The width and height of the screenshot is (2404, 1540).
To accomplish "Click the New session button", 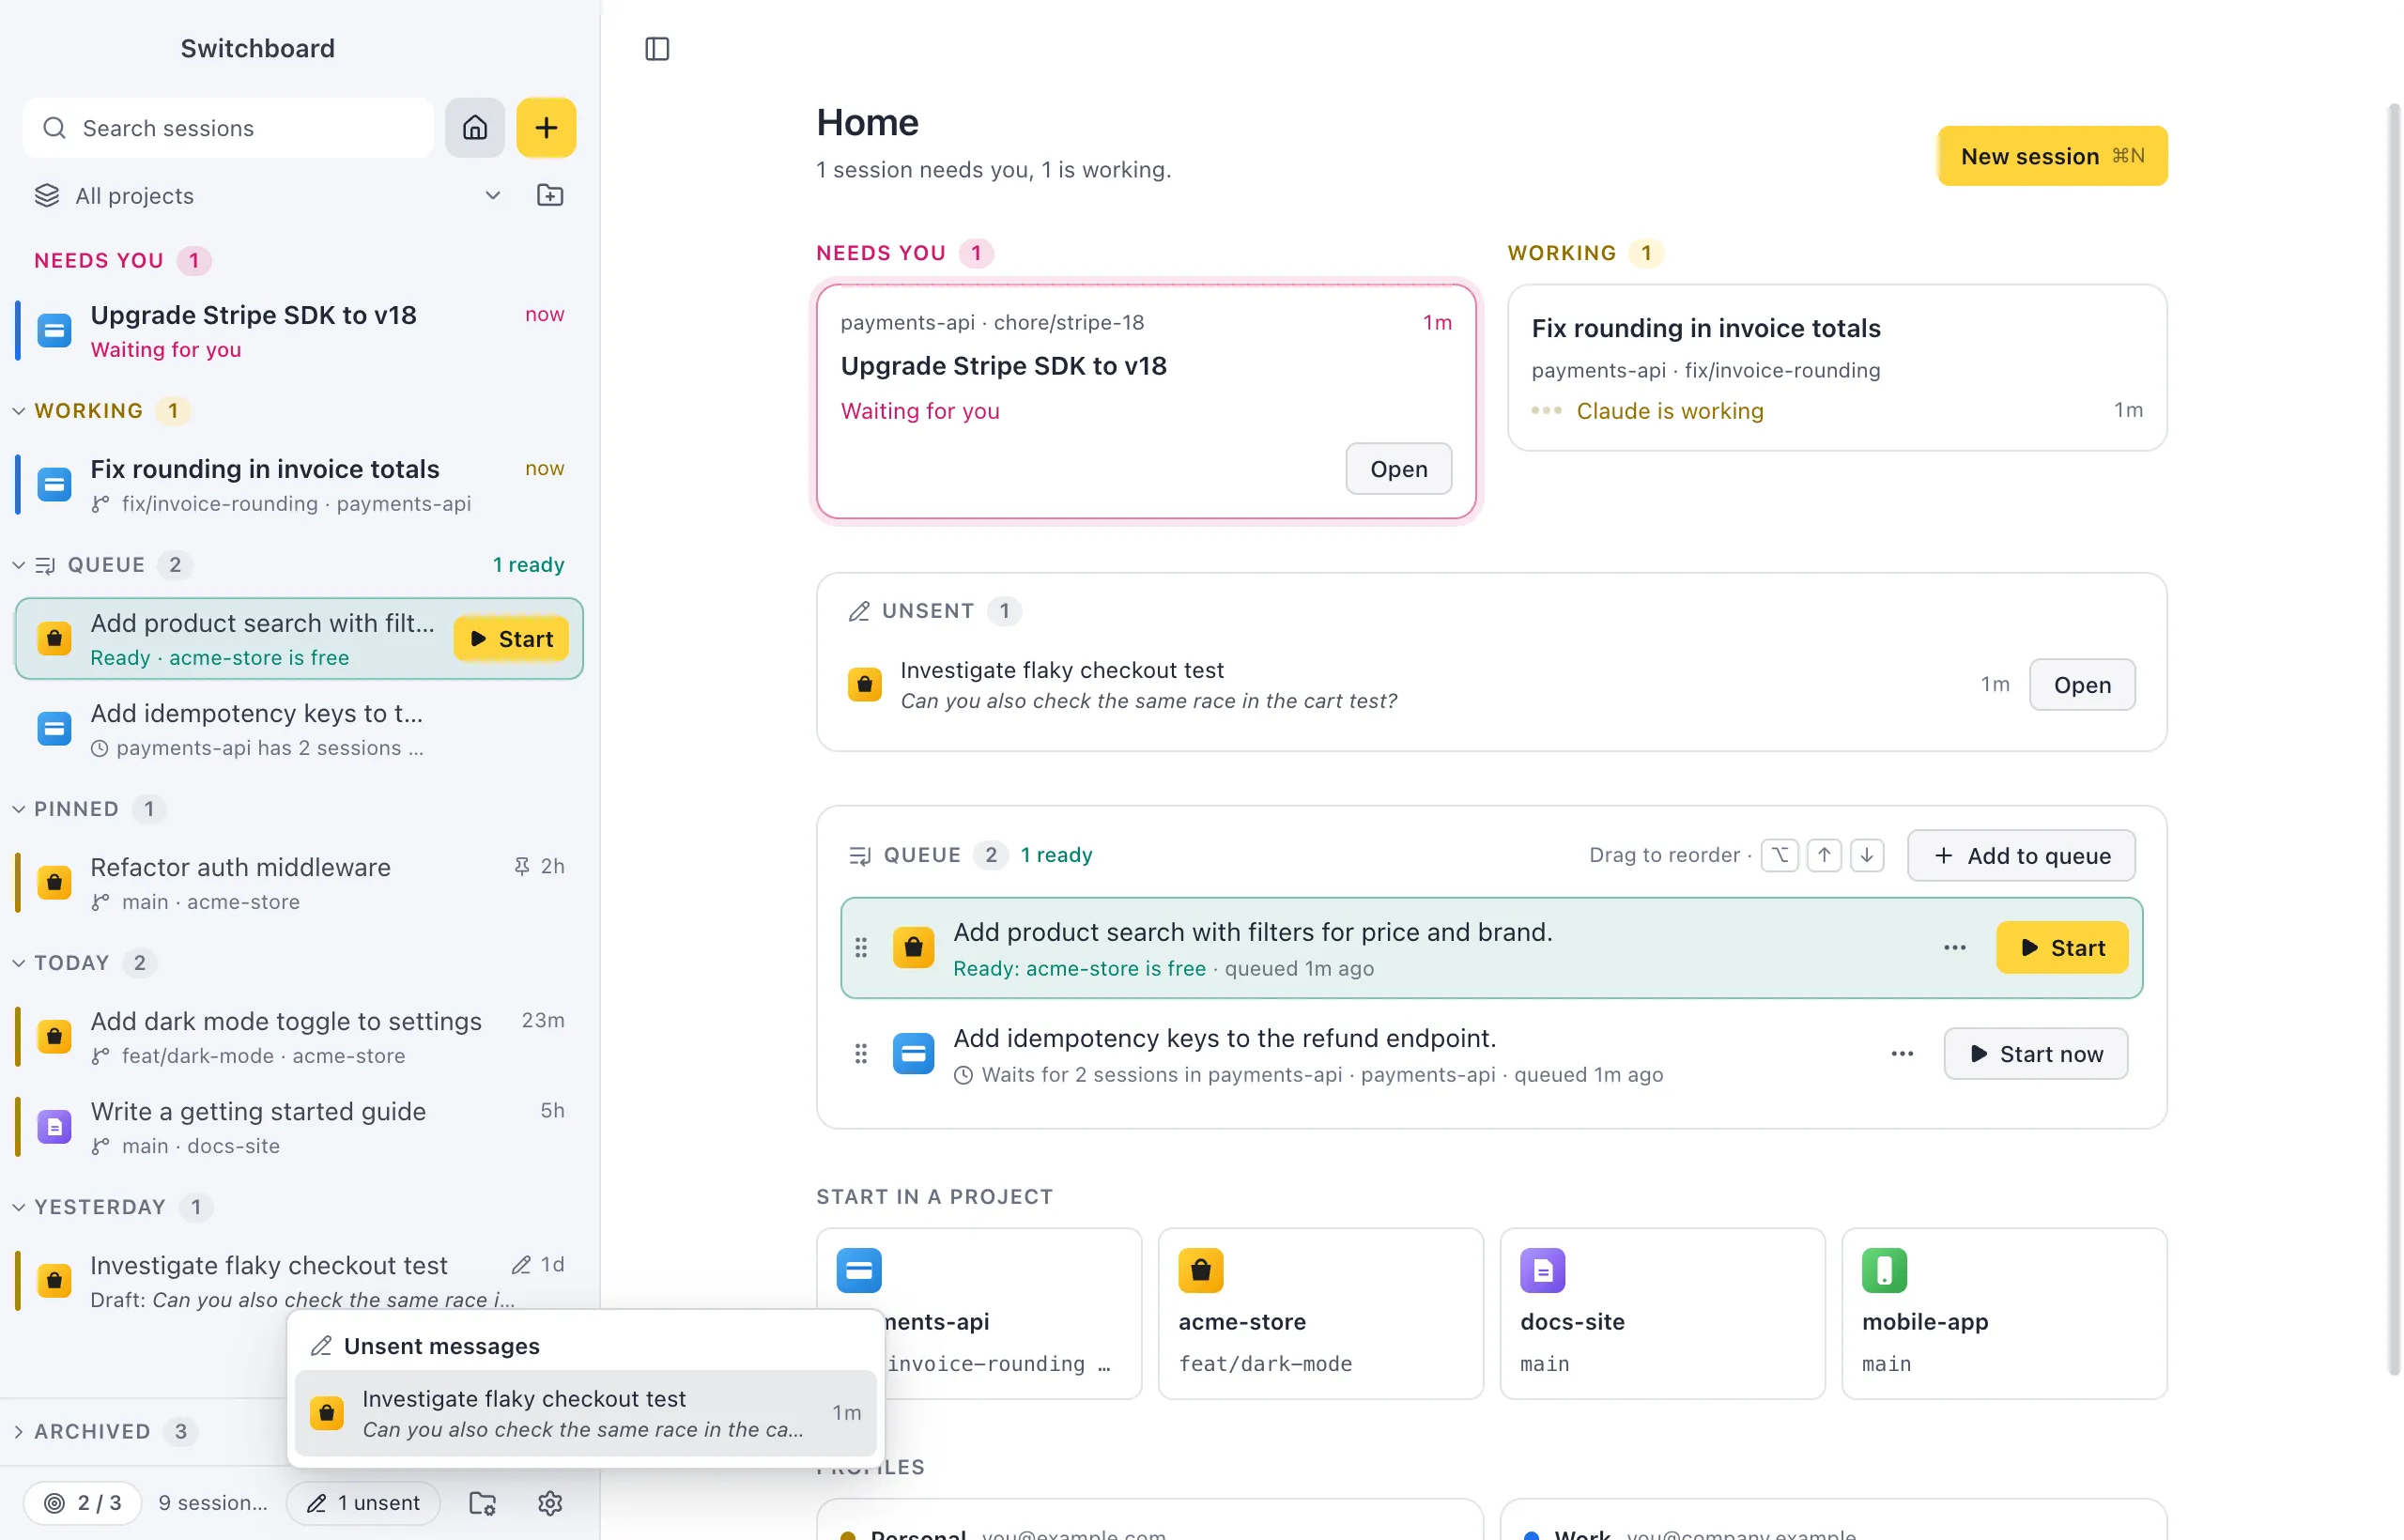I will 2052,156.
